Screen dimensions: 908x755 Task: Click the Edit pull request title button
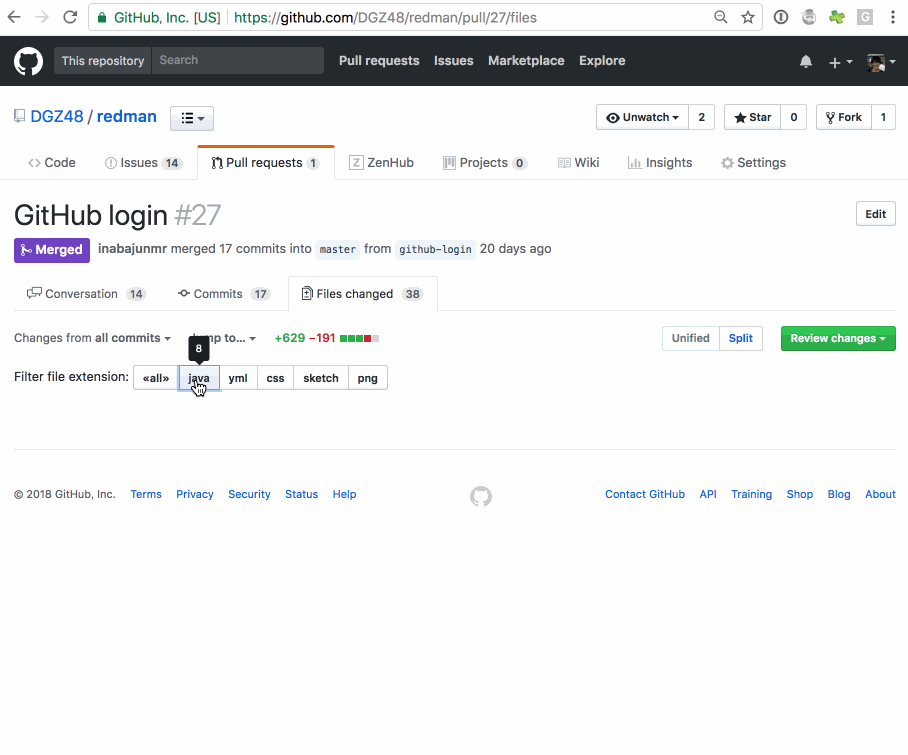click(x=876, y=214)
